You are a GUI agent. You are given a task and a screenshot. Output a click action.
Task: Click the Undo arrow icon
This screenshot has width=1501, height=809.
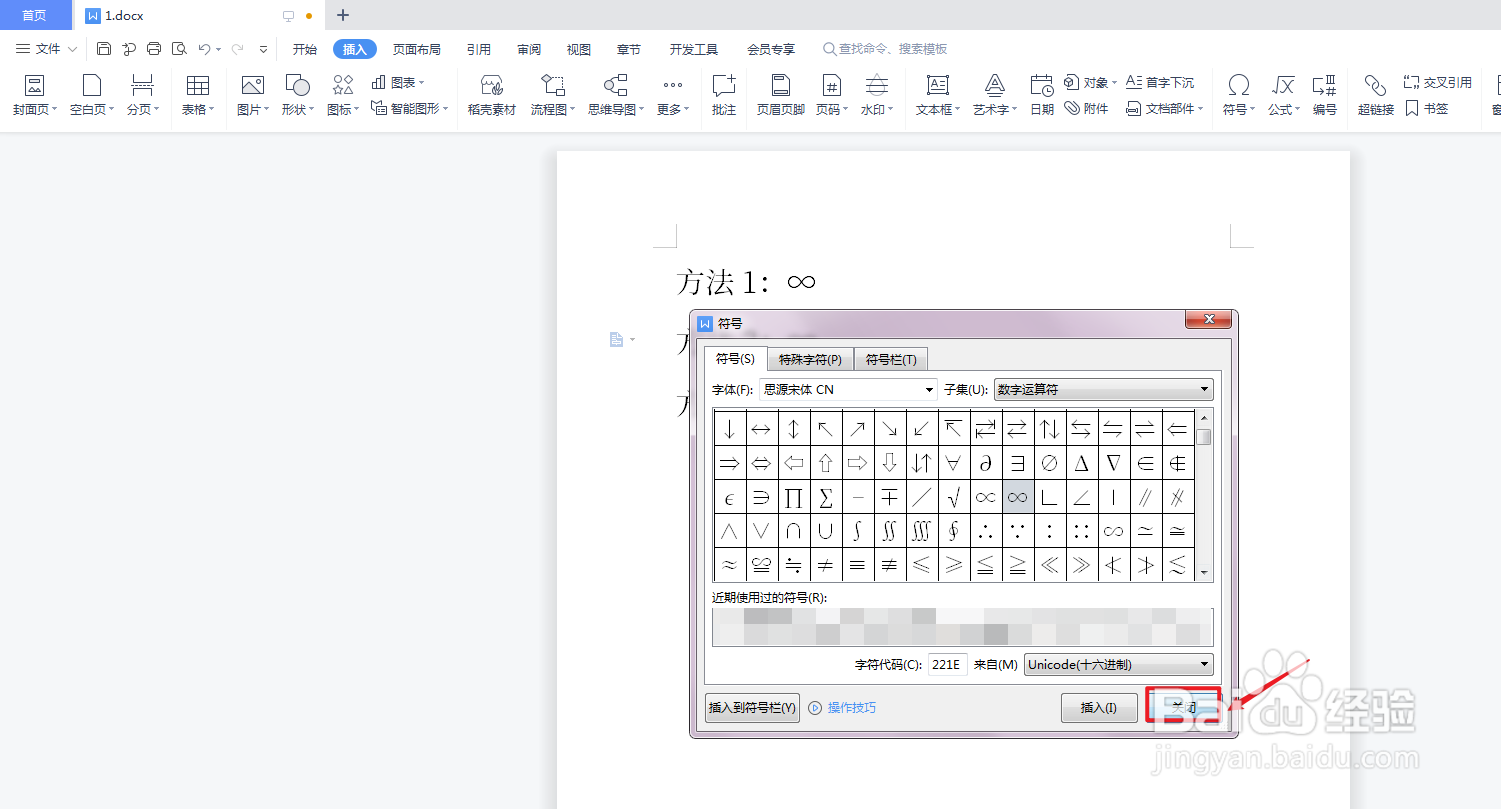tap(204, 48)
